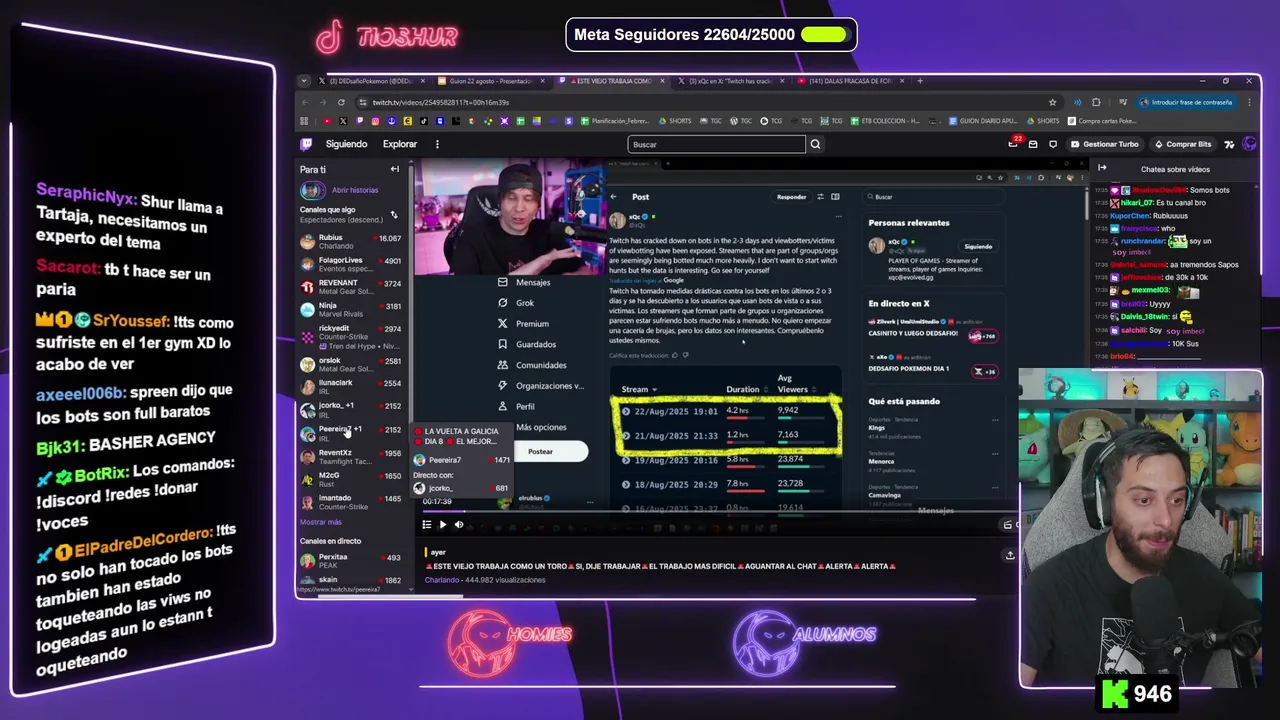The height and width of the screenshot is (720, 1280).
Task: Click Mostrar más in followed channels
Action: [320, 522]
